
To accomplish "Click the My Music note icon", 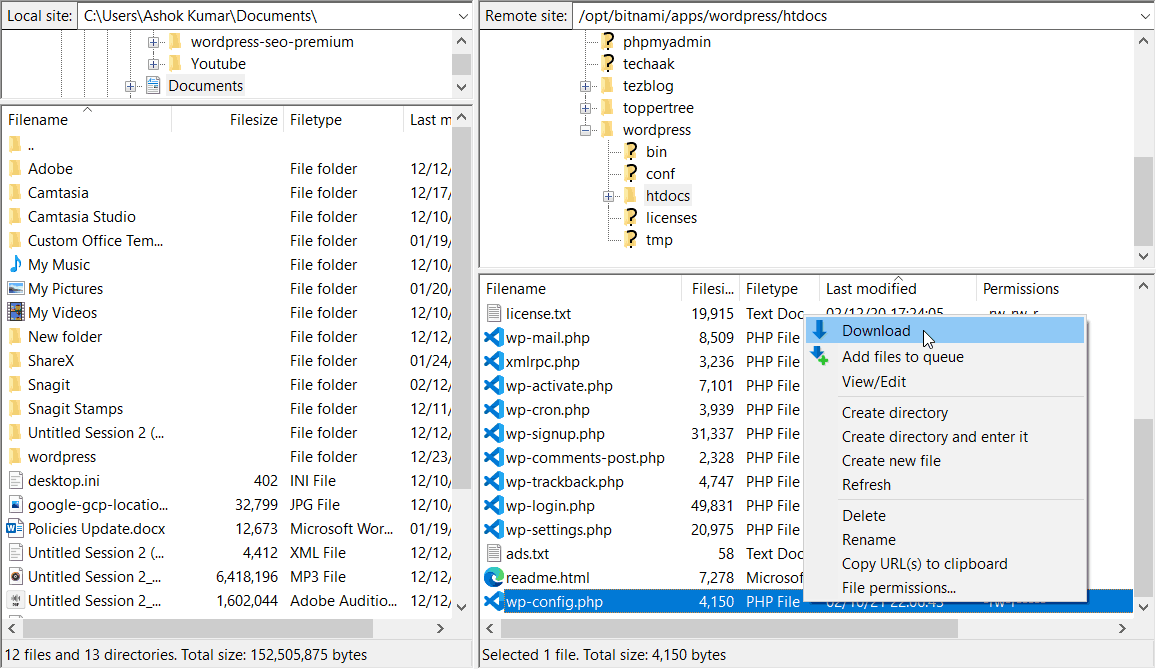I will click(x=15, y=264).
